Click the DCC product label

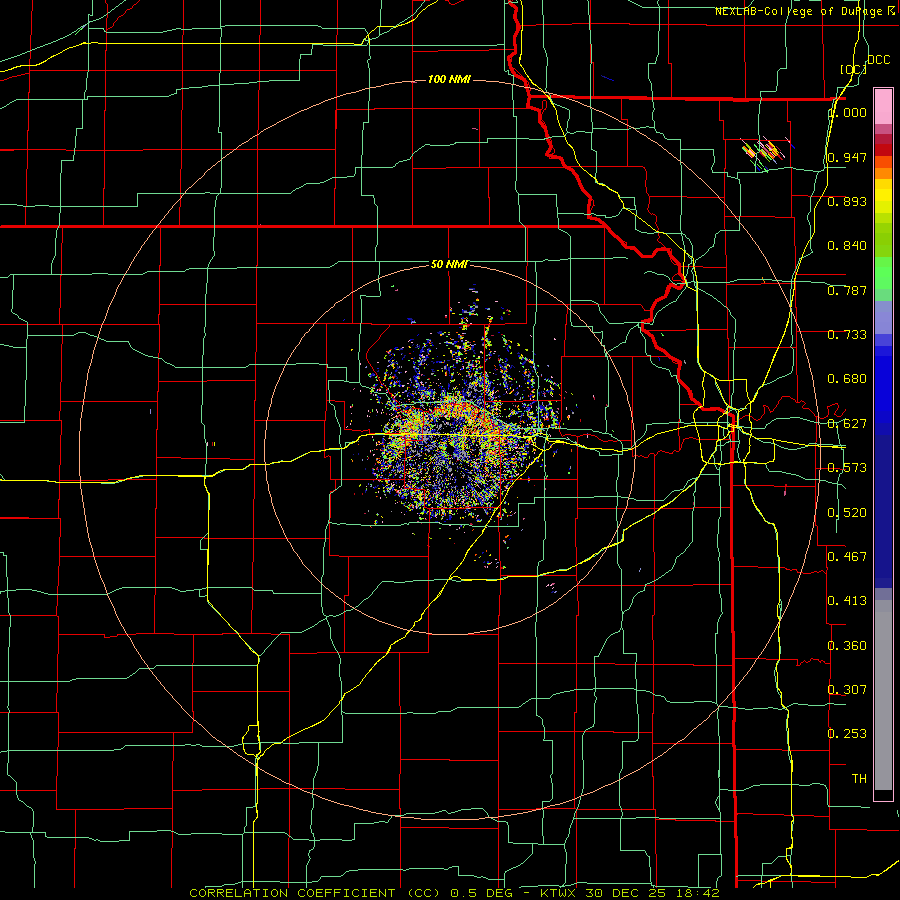coord(878,60)
